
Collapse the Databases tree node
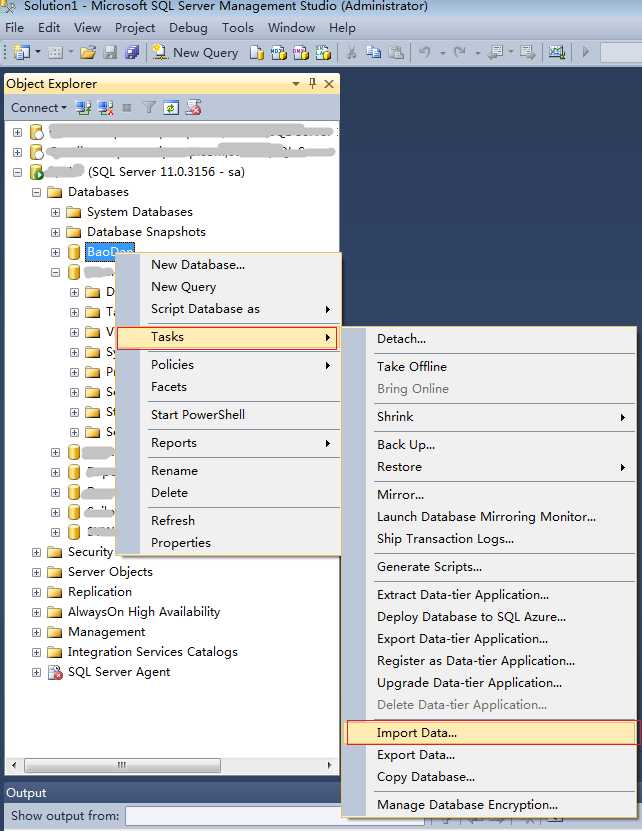point(37,192)
